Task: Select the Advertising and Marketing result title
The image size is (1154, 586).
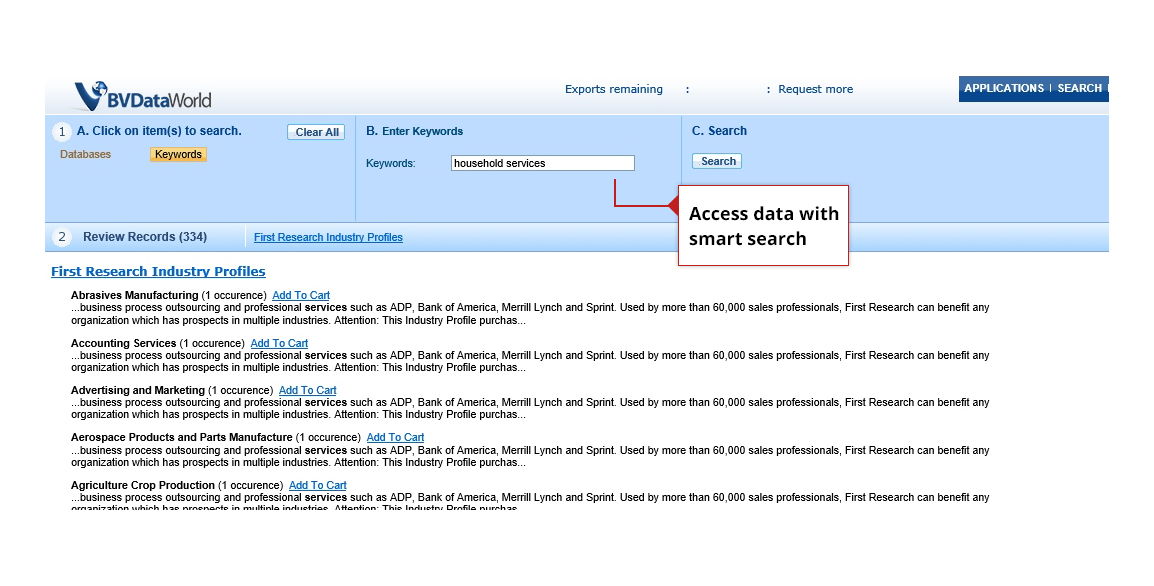Action: click(x=138, y=390)
